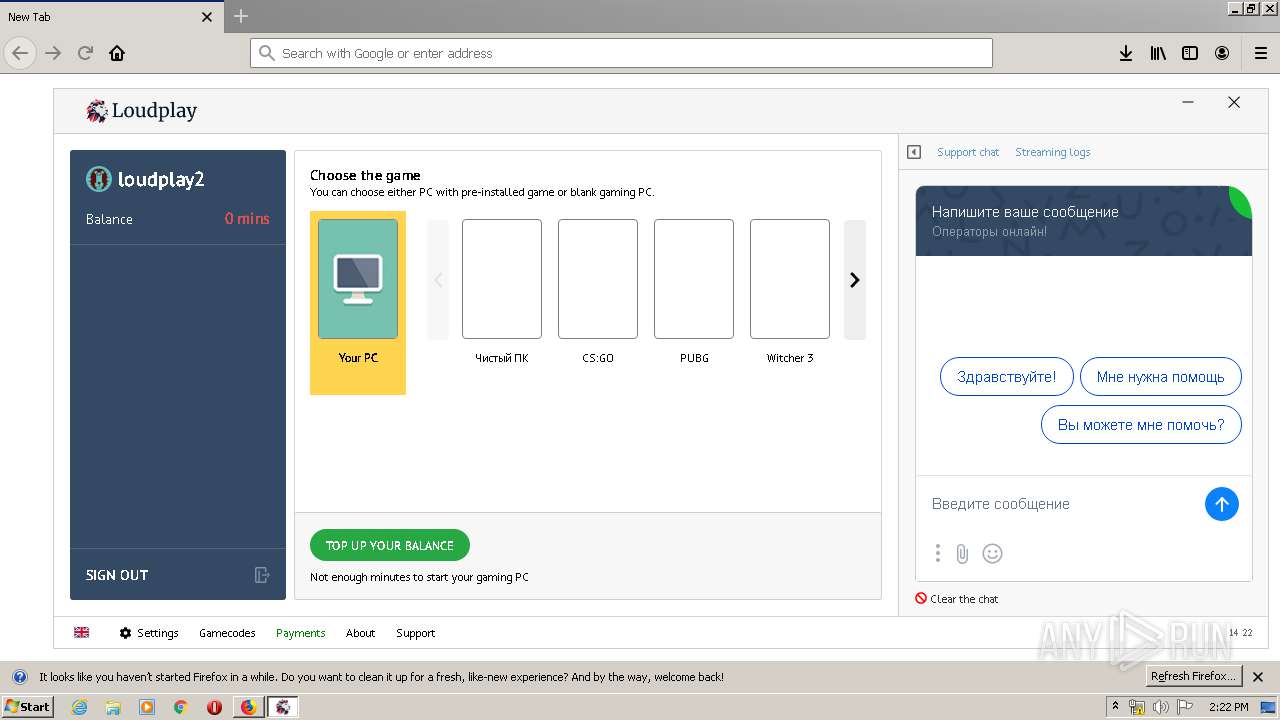Send quick reply Вы можете мне помочь?

coord(1141,425)
